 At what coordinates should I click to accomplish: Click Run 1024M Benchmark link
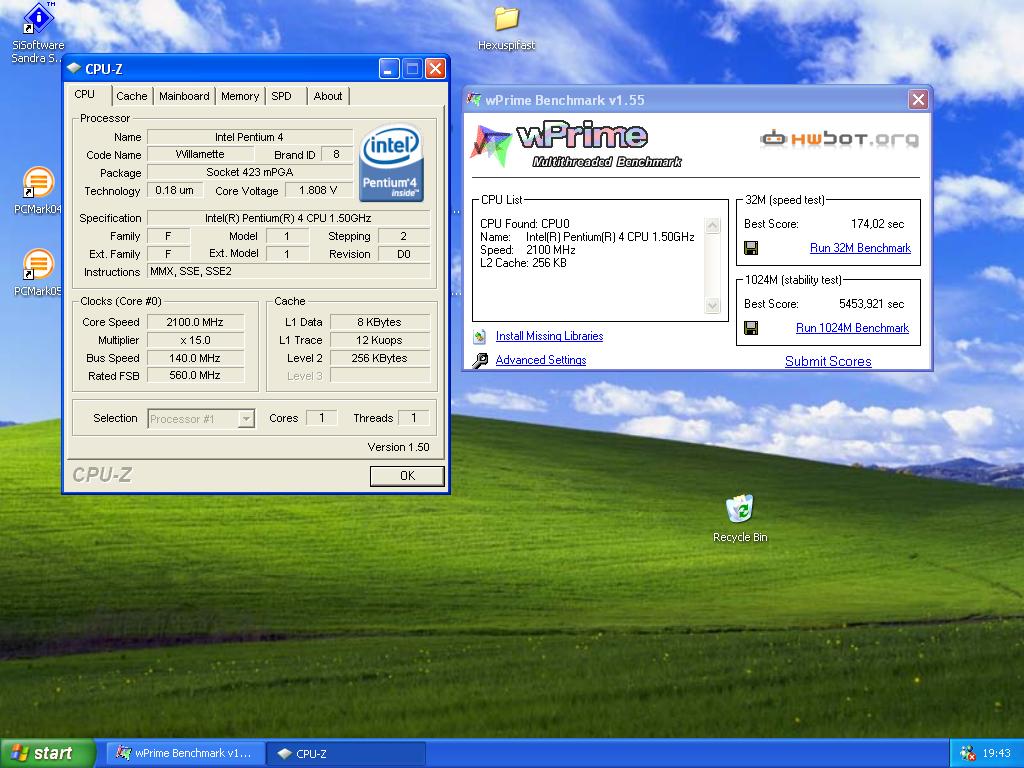tap(852, 328)
